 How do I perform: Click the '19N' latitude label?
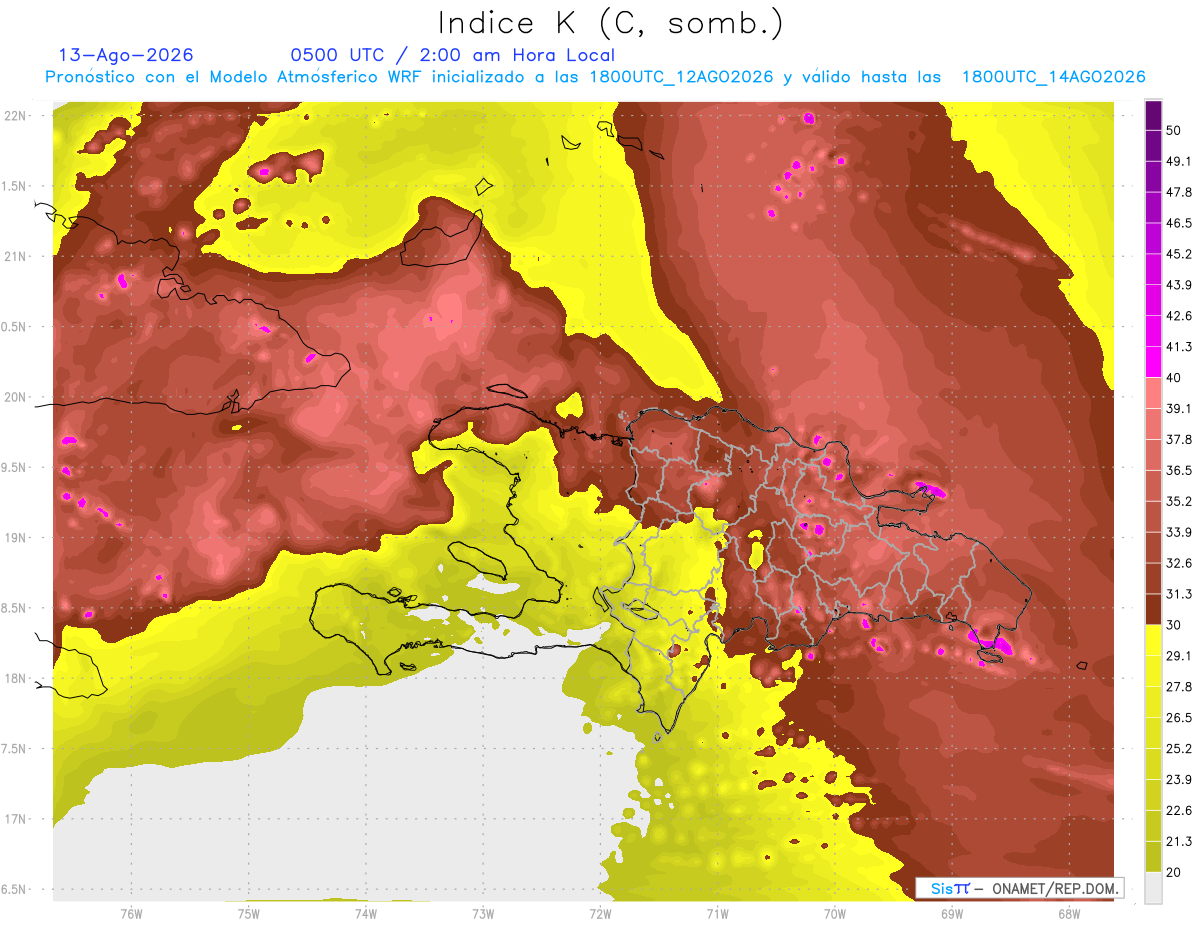pyautogui.click(x=17, y=538)
